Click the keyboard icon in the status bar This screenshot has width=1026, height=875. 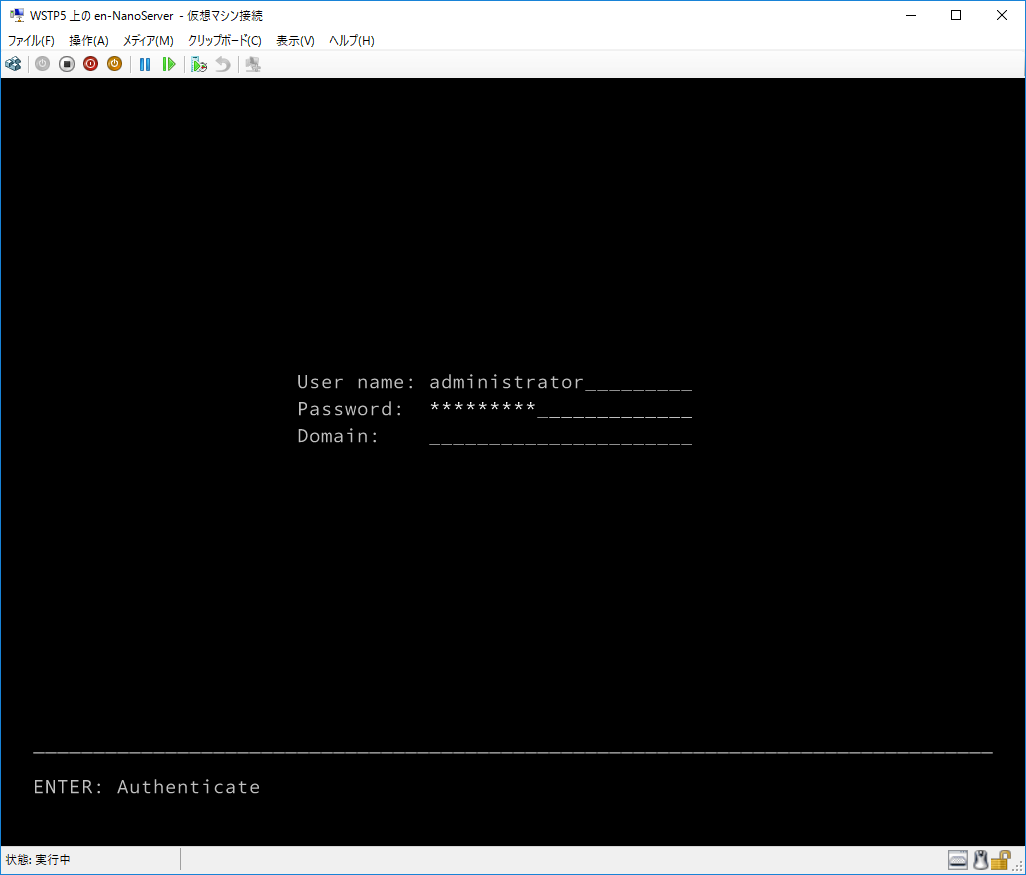[x=958, y=859]
